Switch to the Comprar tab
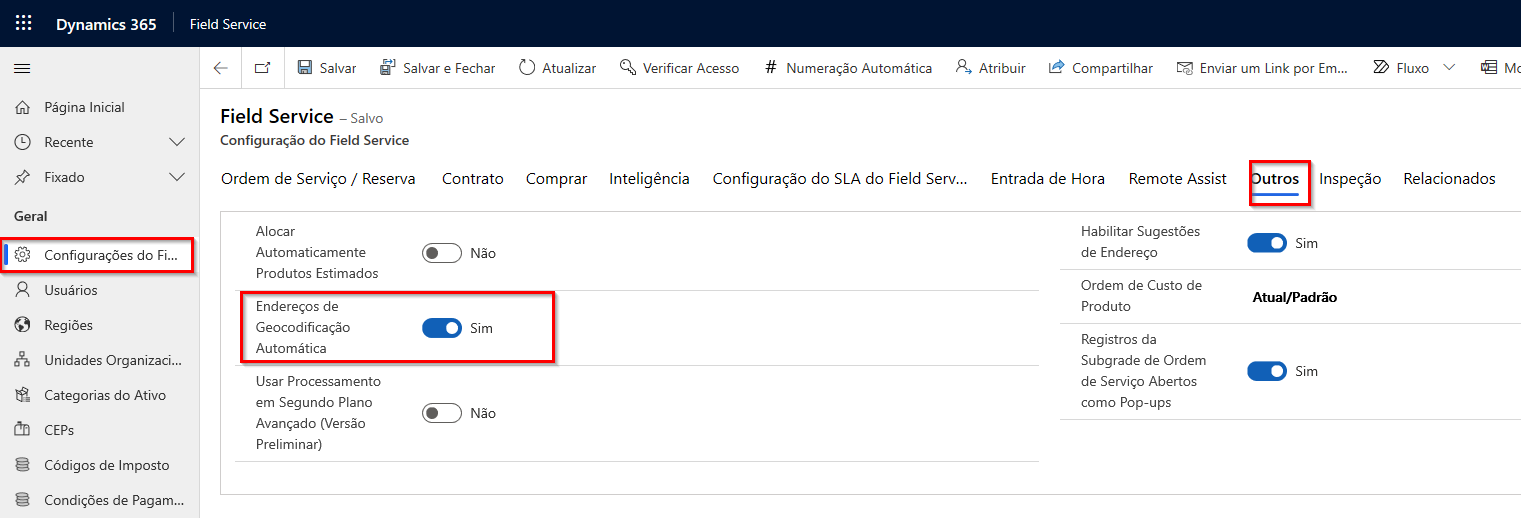 point(557,179)
